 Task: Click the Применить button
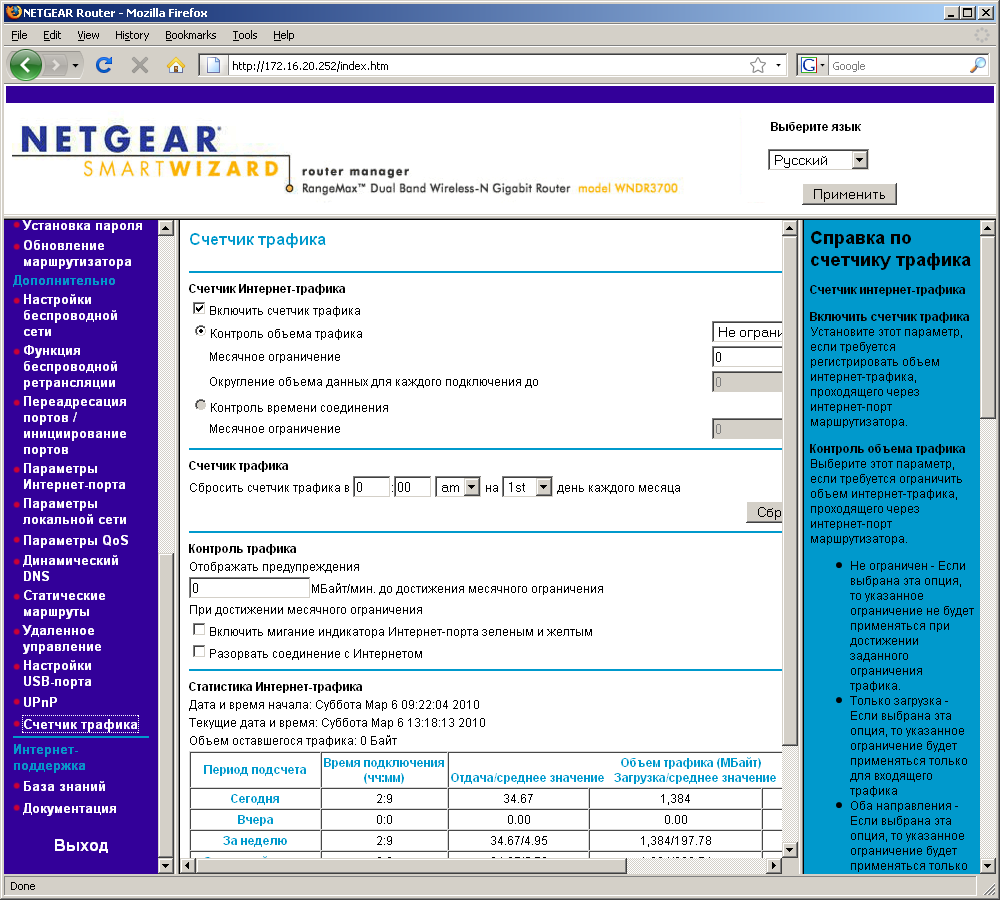[849, 194]
